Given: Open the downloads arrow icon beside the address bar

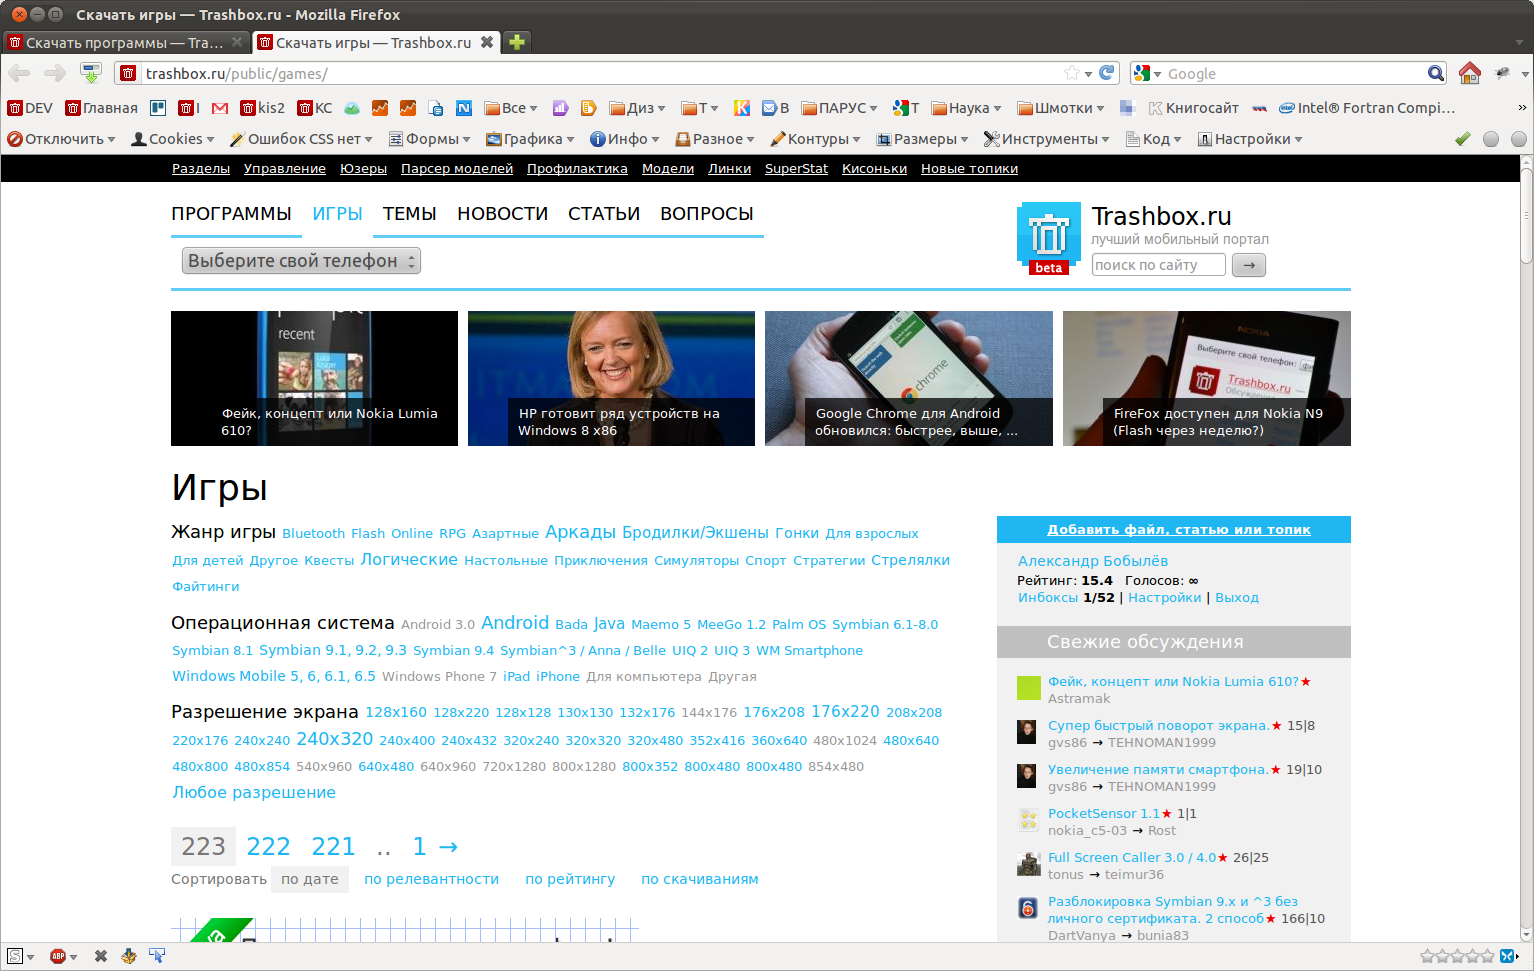Looking at the screenshot, I should pos(91,73).
